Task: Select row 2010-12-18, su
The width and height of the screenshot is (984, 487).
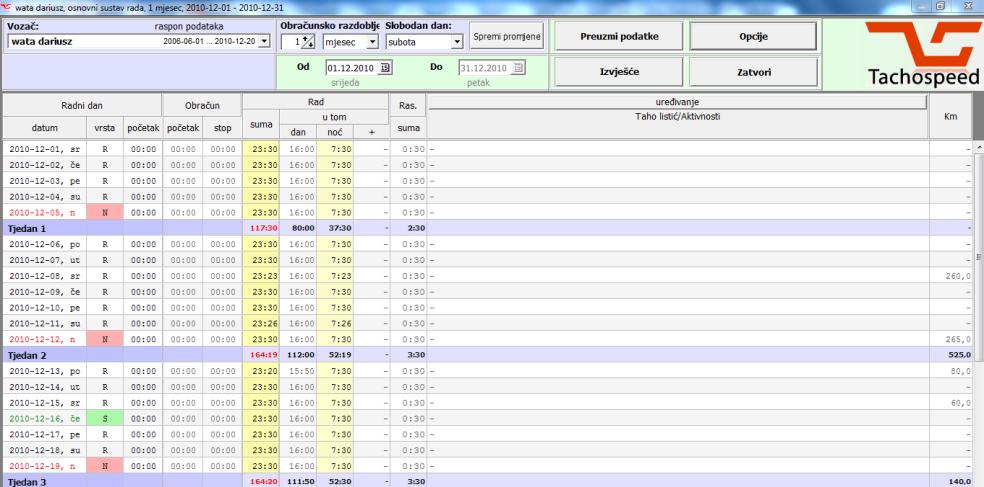Action: coord(487,450)
